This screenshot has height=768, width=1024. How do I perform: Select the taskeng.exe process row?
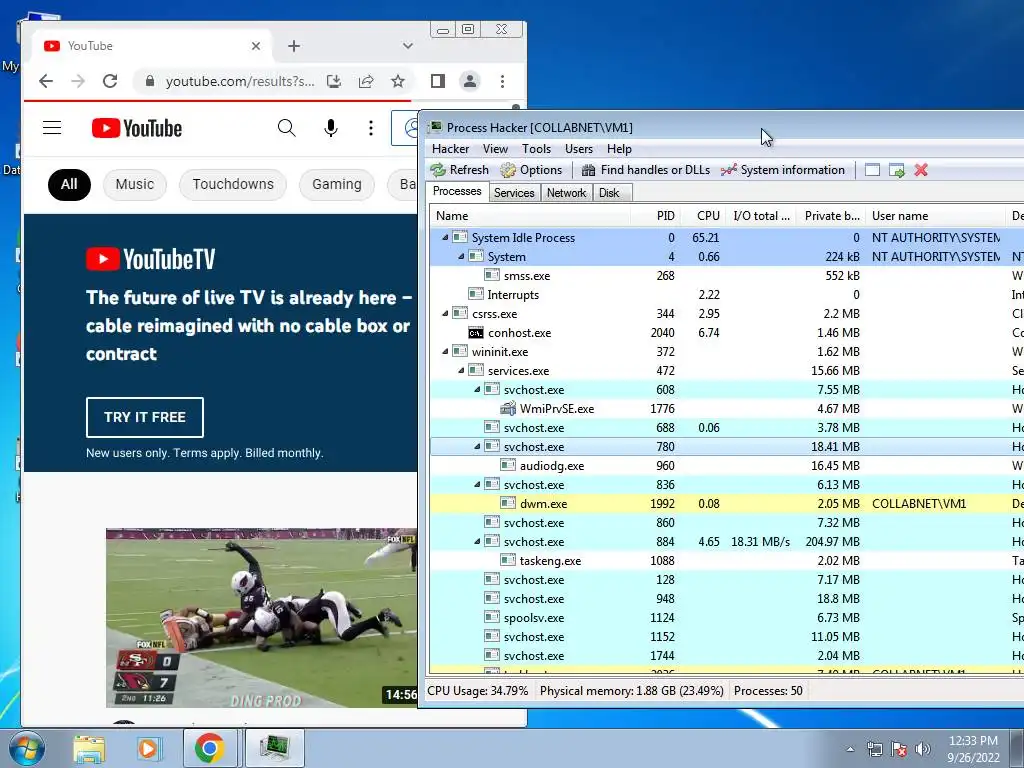pyautogui.click(x=726, y=560)
